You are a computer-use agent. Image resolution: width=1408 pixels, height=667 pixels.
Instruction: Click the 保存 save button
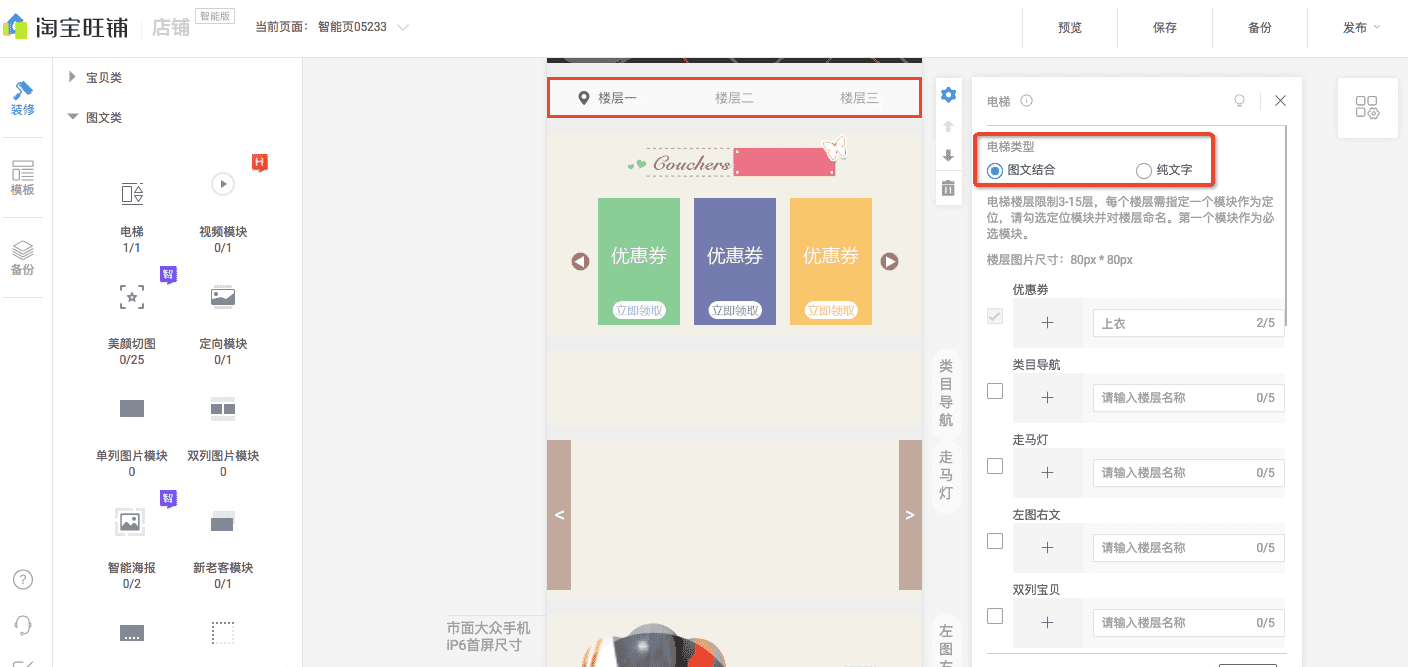point(1165,28)
